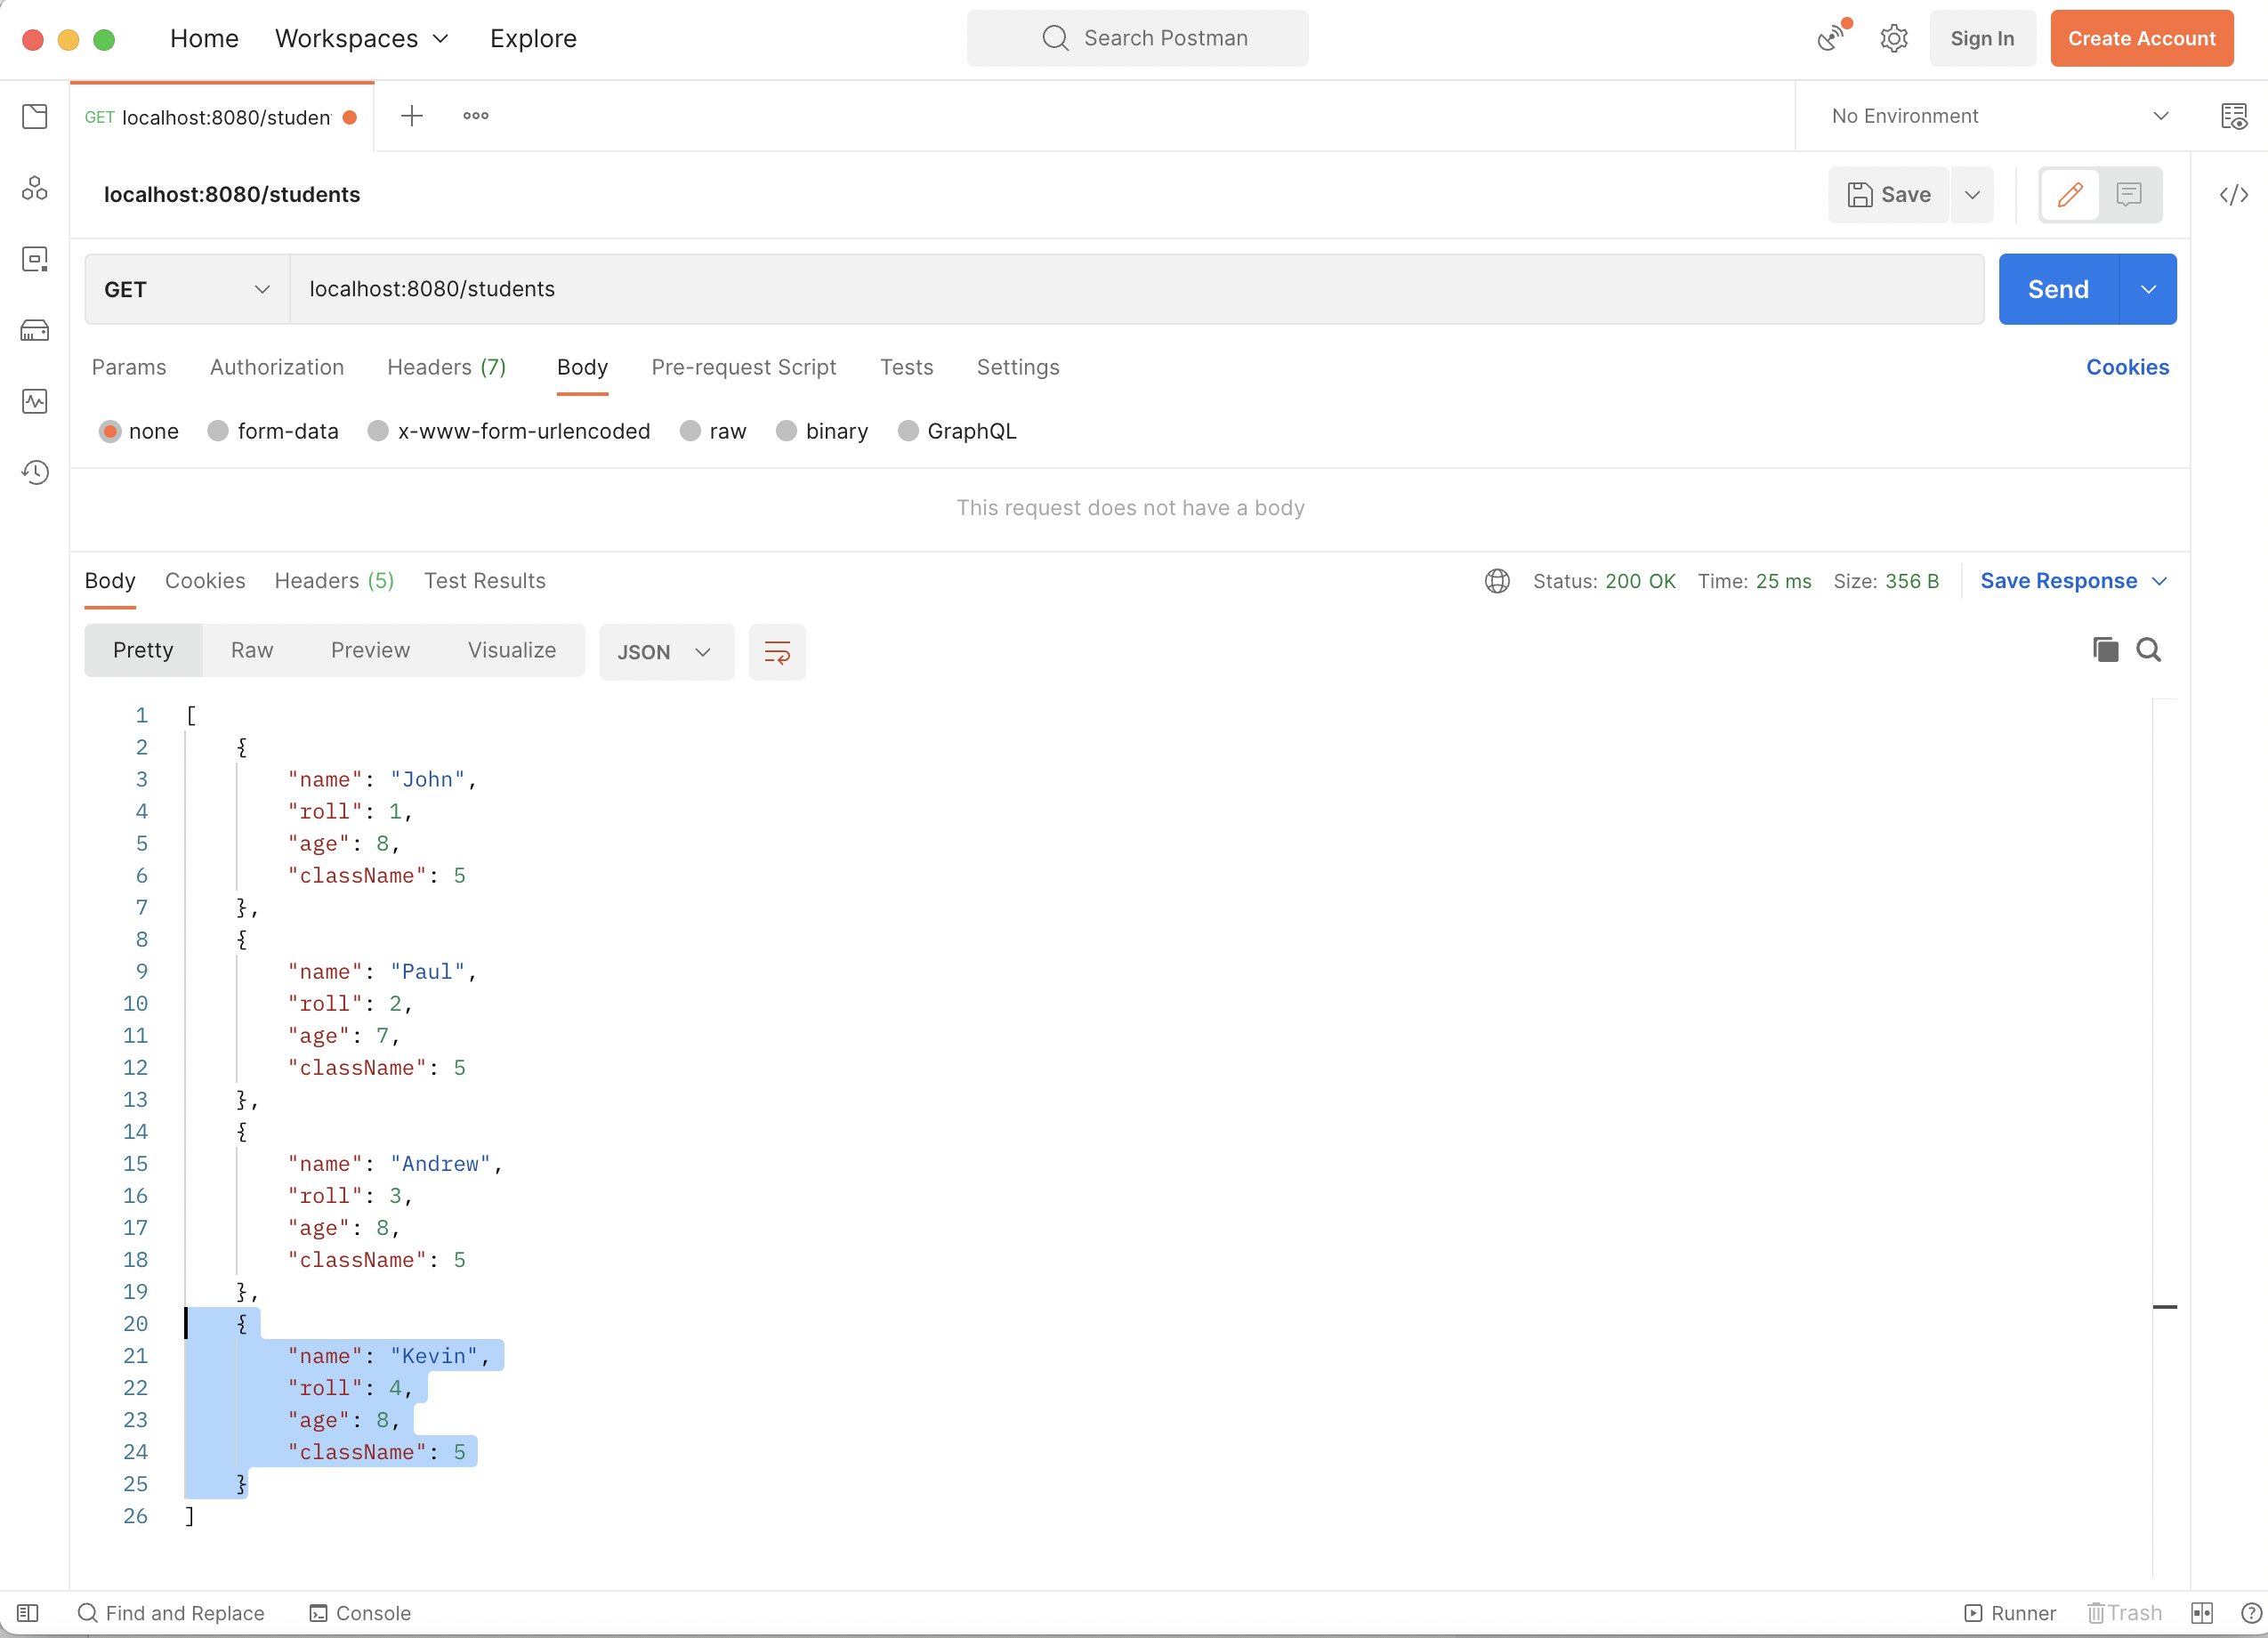This screenshot has width=2268, height=1638.
Task: Choose form-data as body type
Action: pyautogui.click(x=273, y=431)
